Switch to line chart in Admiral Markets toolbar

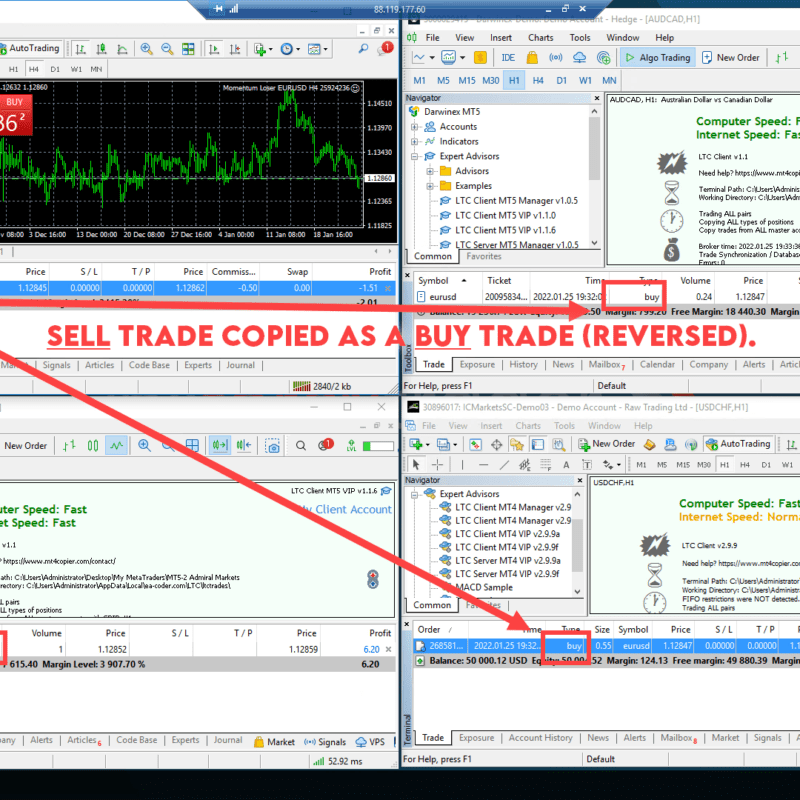(116, 446)
